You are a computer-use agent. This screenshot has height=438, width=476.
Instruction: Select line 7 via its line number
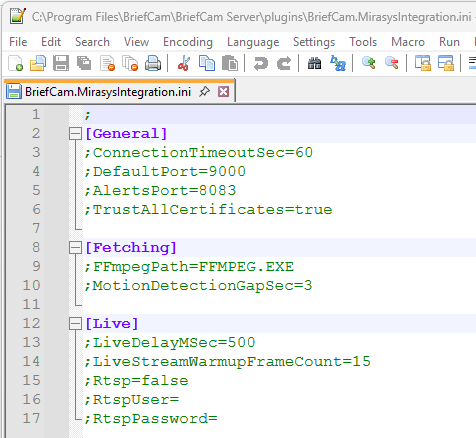(36, 229)
